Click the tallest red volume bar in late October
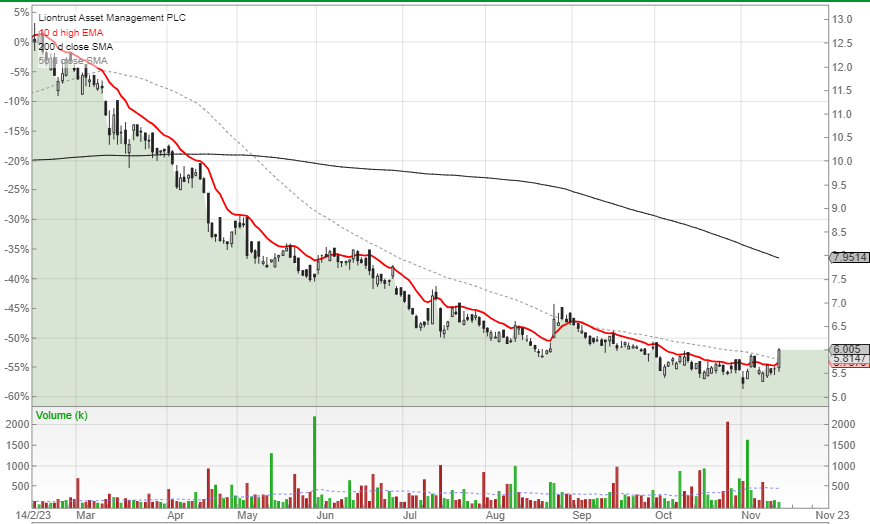The width and height of the screenshot is (870, 524). pyautogui.click(x=727, y=465)
